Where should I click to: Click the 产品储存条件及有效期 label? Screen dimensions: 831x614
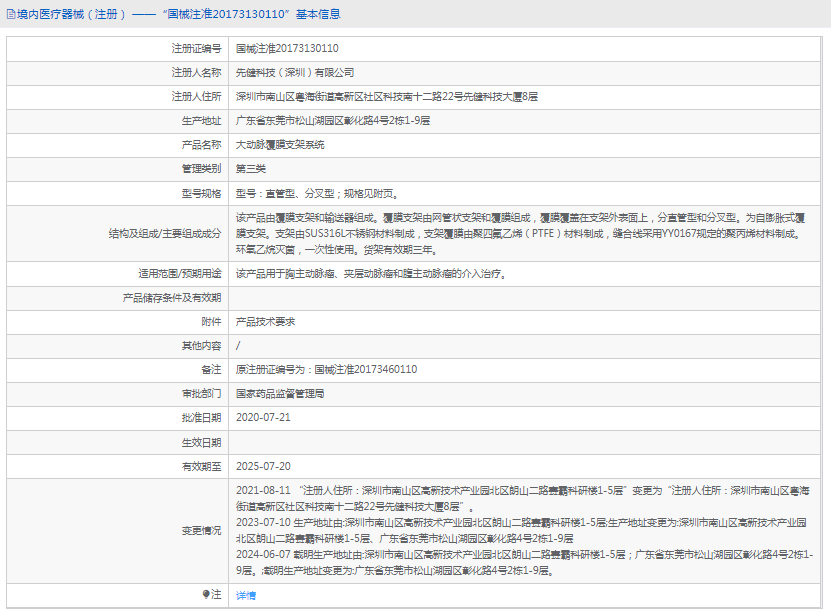[x=172, y=298]
